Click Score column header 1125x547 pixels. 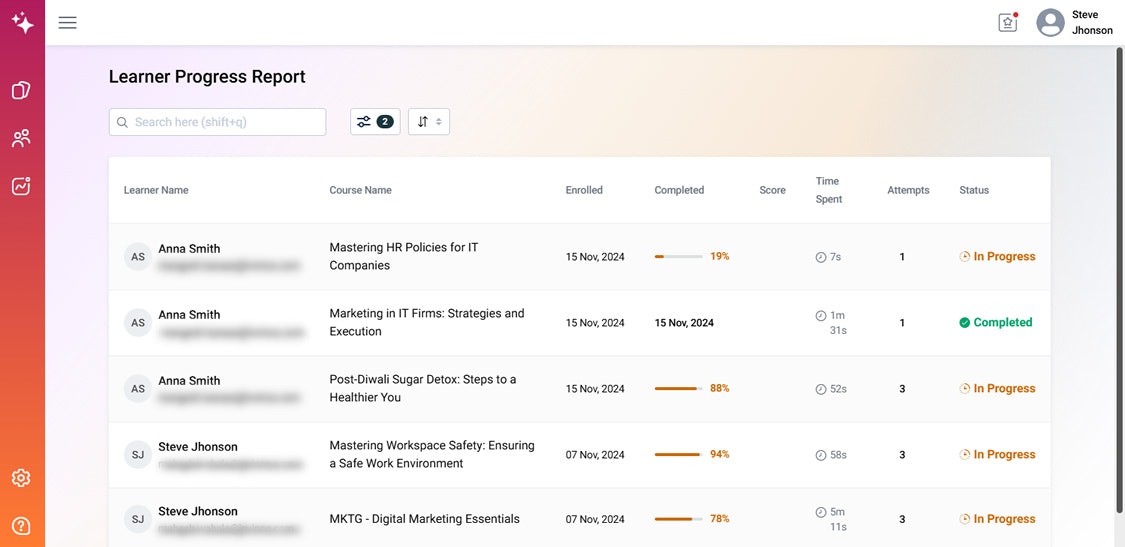coord(772,190)
